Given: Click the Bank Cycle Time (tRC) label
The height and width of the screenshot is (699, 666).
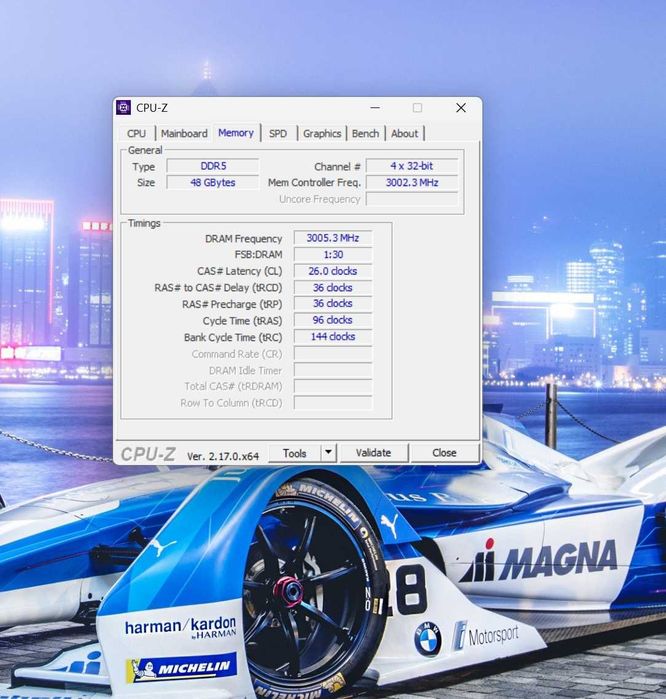Looking at the screenshot, I should (x=233, y=337).
